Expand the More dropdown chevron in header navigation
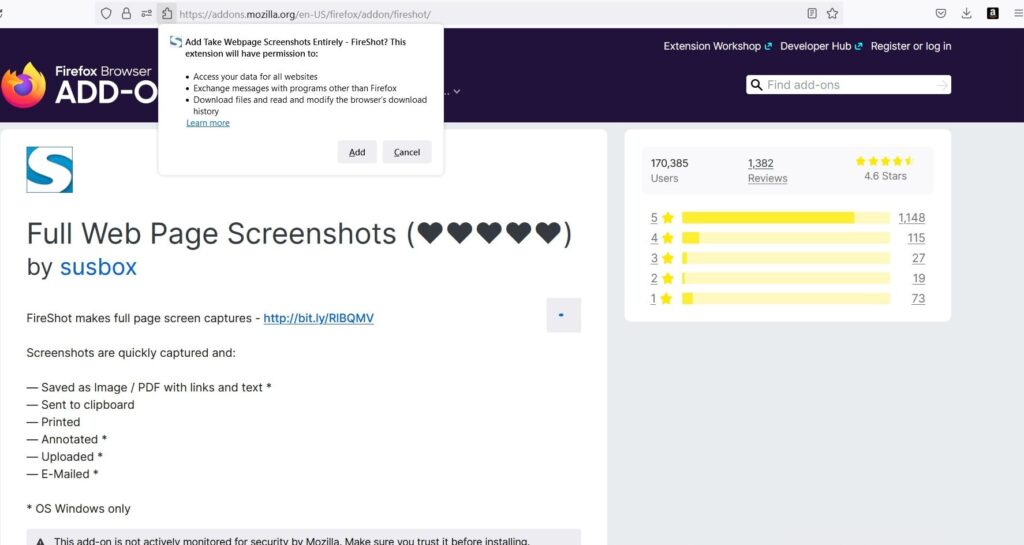The width and height of the screenshot is (1024, 545). tap(456, 91)
